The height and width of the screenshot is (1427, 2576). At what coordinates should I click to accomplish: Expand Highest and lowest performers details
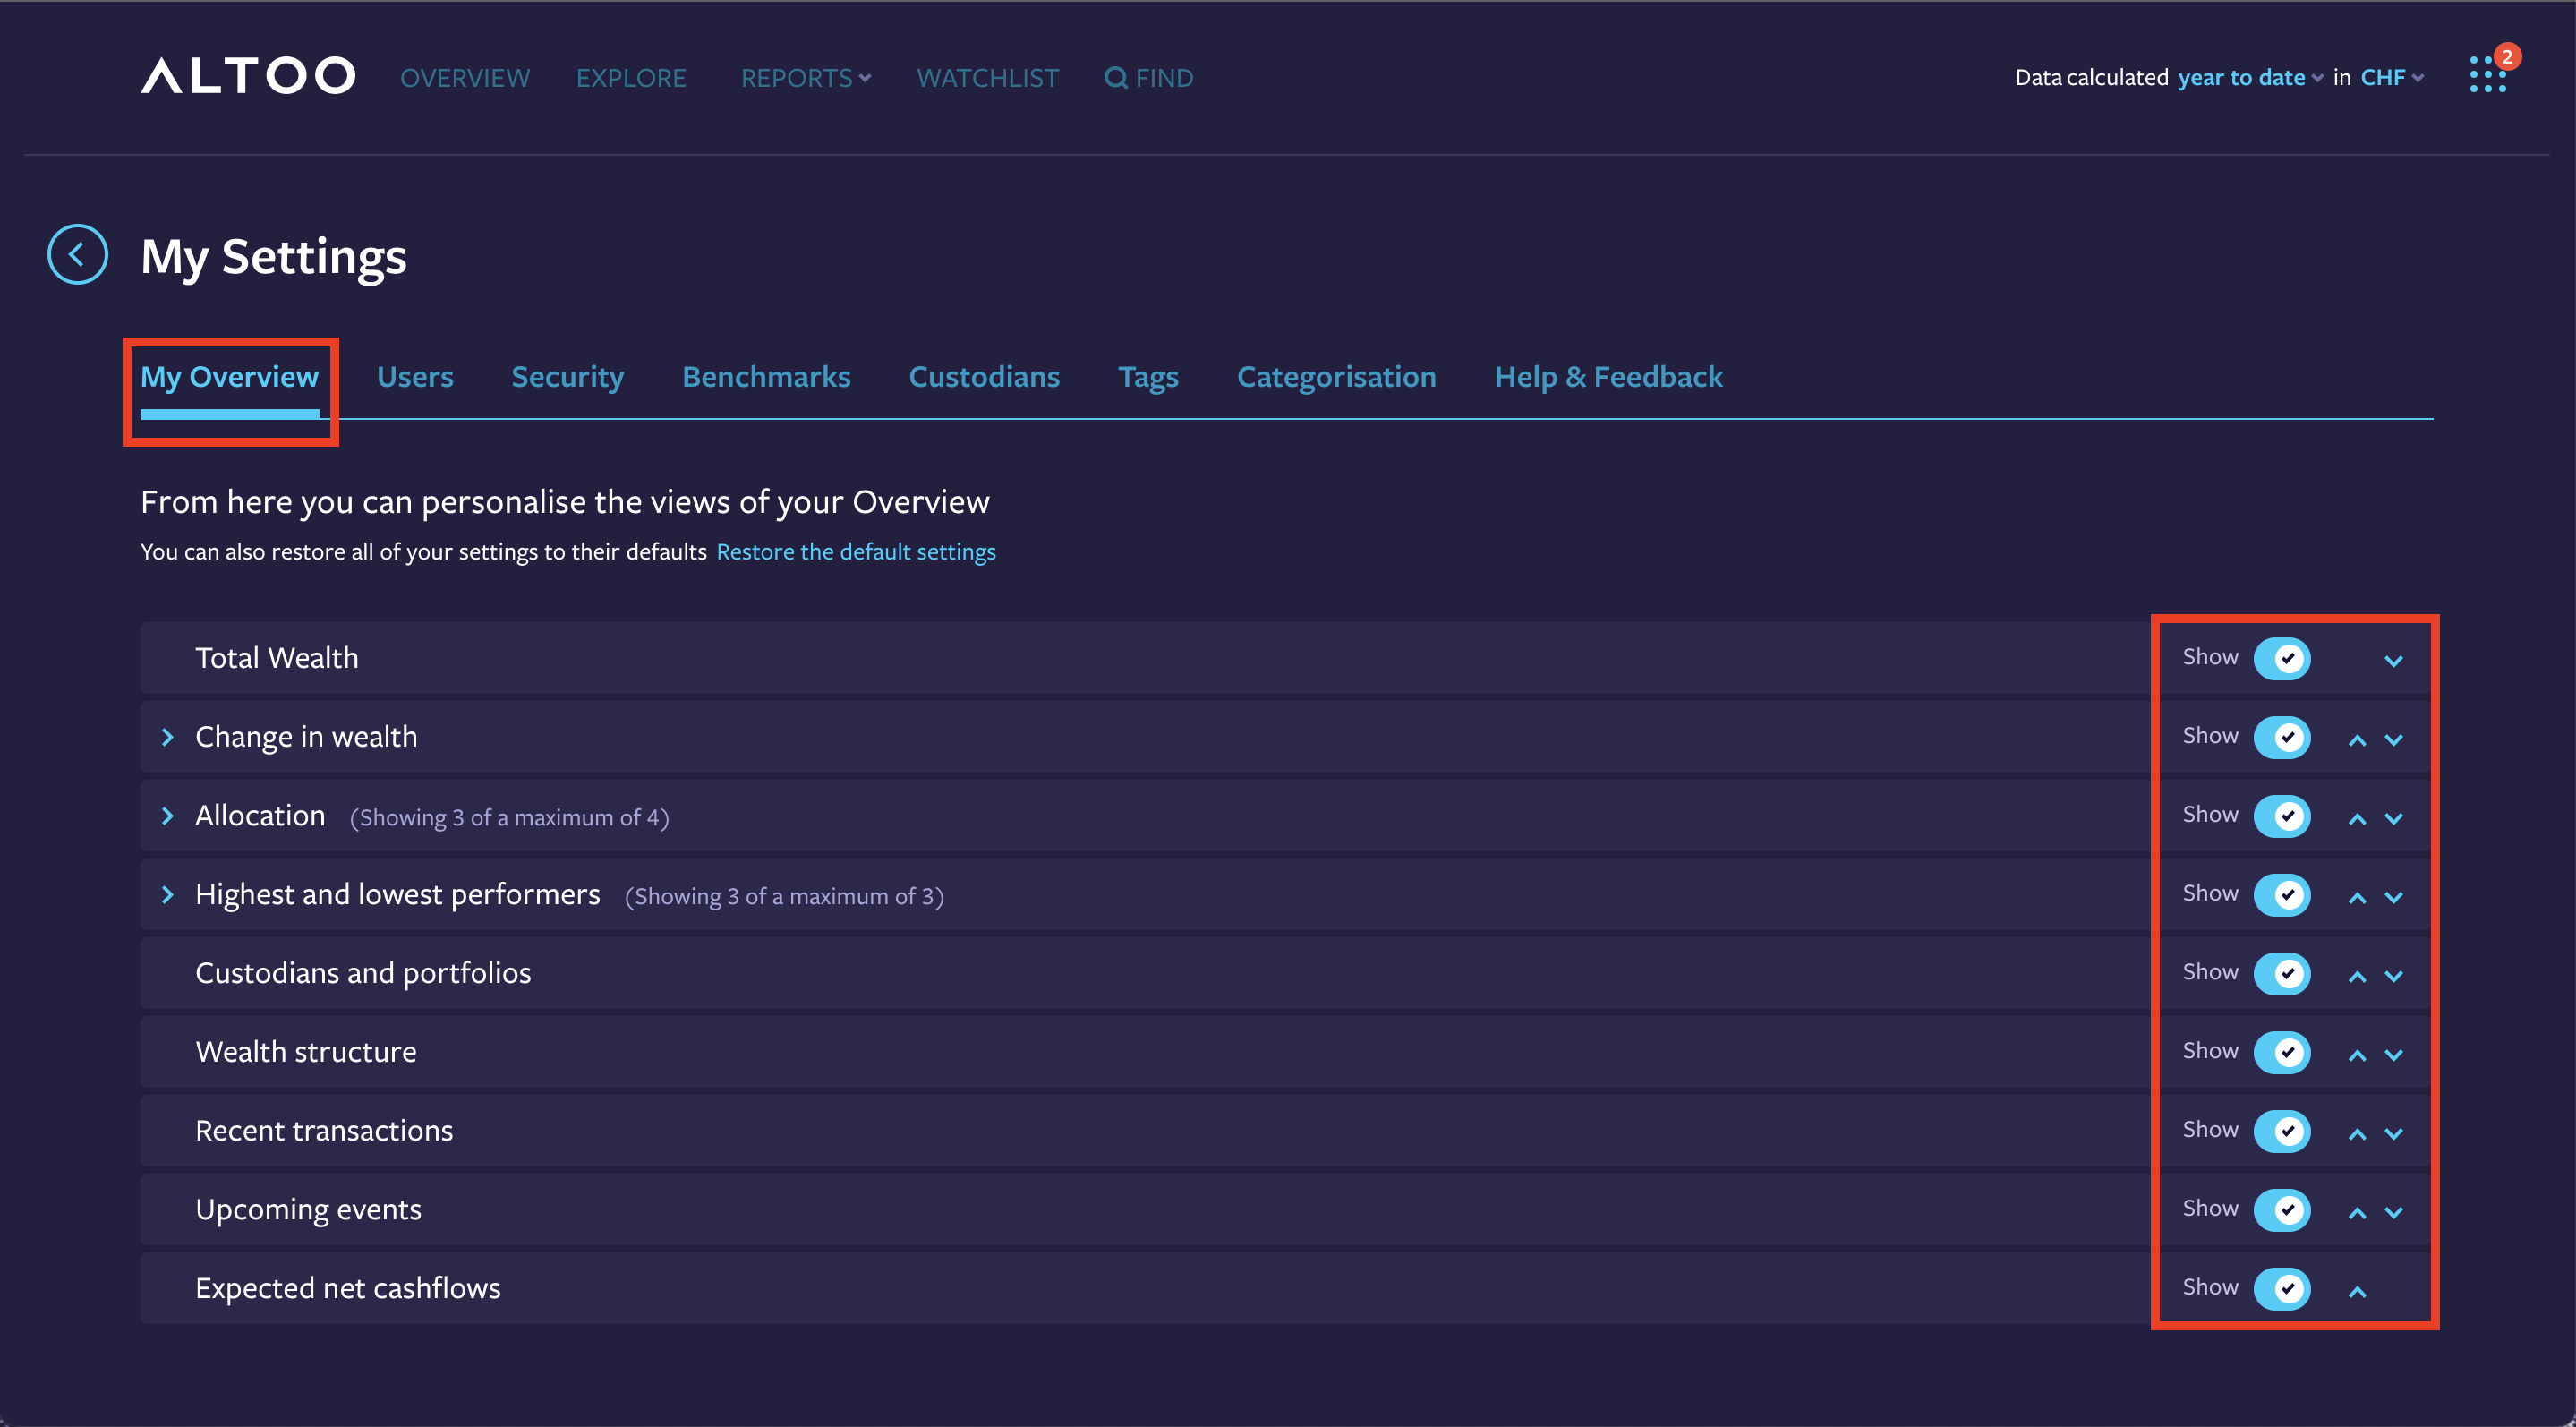167,894
